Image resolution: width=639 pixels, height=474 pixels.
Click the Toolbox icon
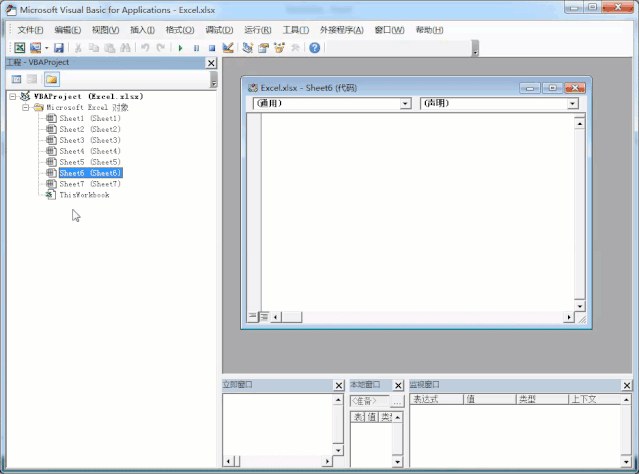point(295,48)
